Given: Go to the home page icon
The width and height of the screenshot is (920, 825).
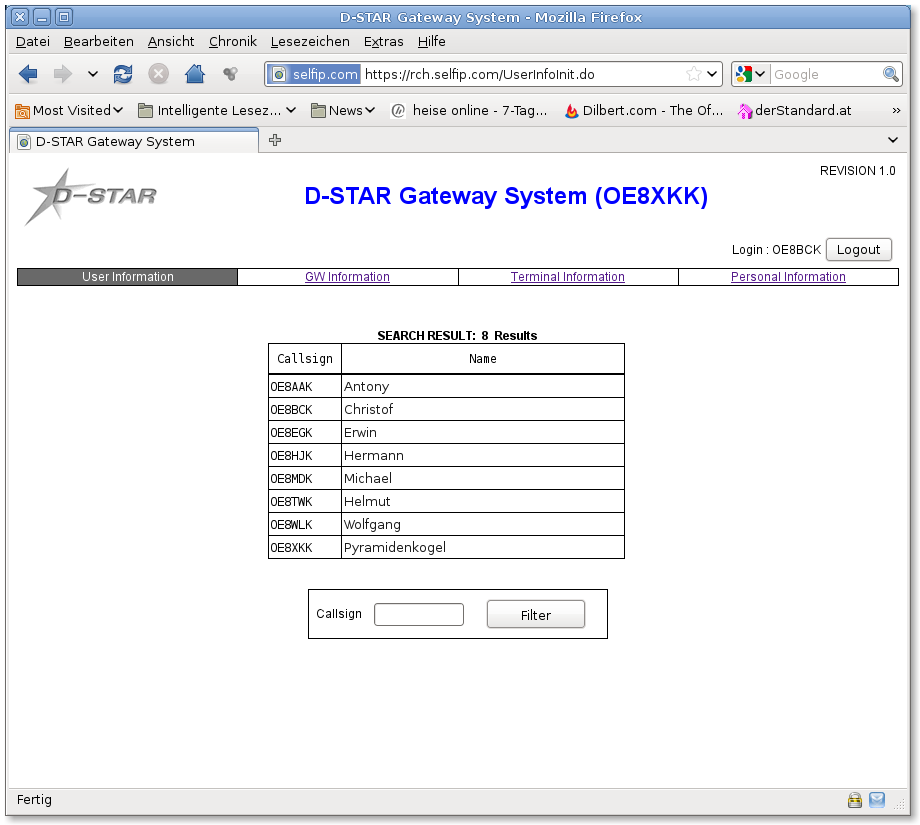Looking at the screenshot, I should (x=195, y=74).
